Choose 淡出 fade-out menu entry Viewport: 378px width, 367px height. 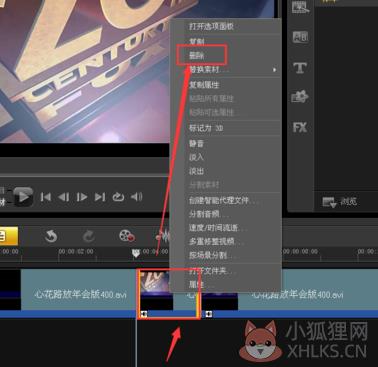tap(196, 171)
